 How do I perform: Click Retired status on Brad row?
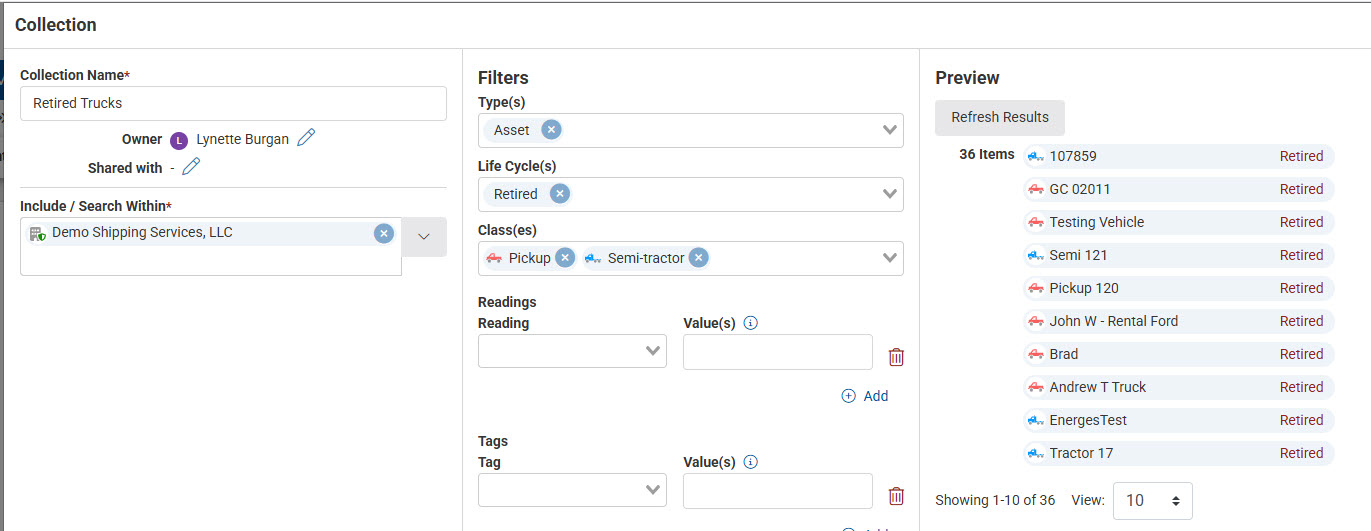click(x=1301, y=354)
